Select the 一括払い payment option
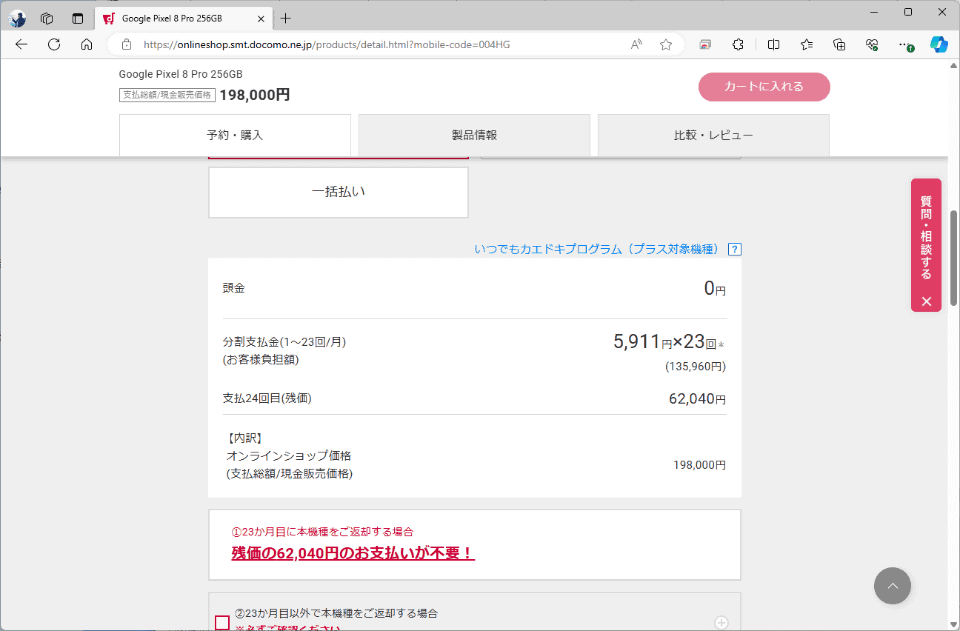The width and height of the screenshot is (960, 631). click(x=338, y=192)
